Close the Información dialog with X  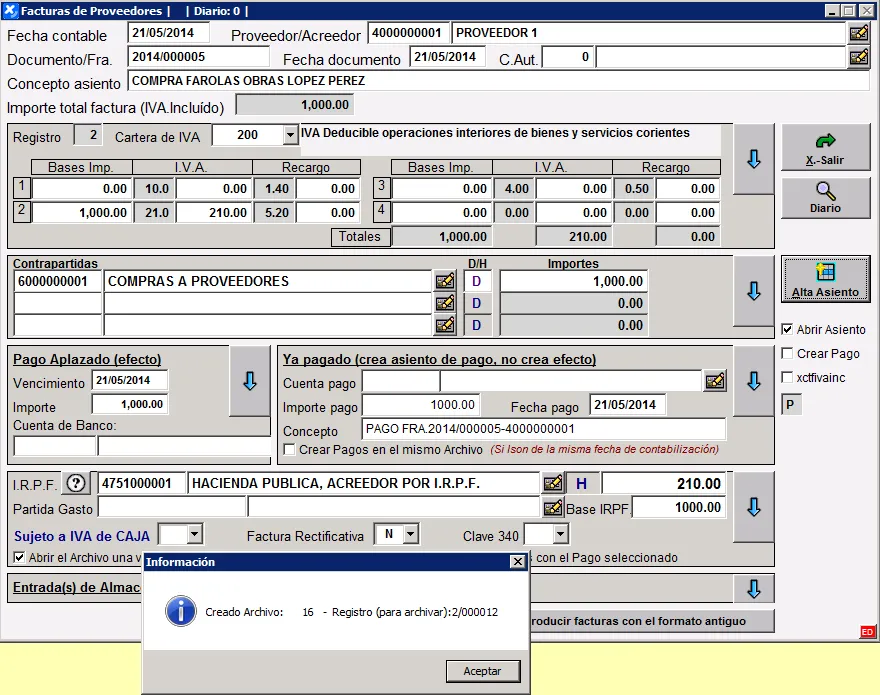(517, 562)
